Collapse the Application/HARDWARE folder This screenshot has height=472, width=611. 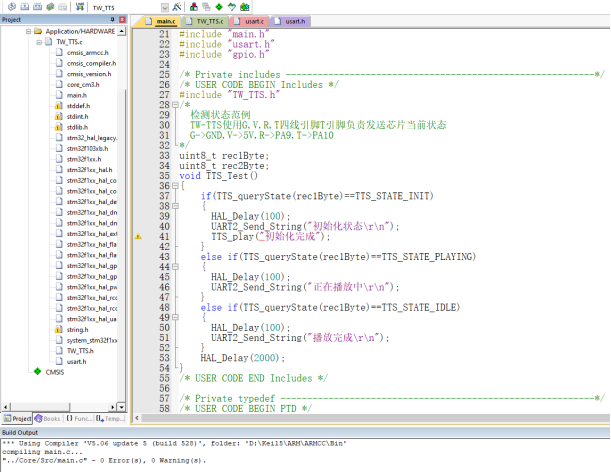point(27,32)
